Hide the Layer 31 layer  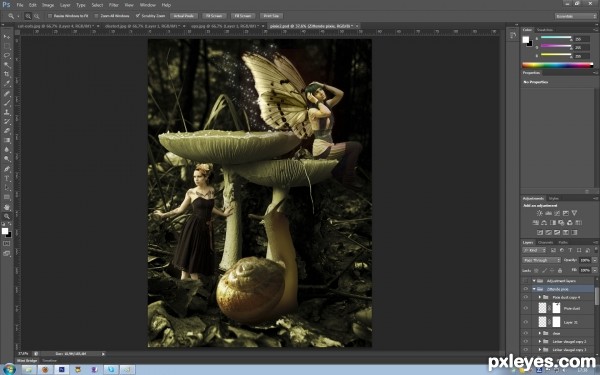[x=526, y=322]
